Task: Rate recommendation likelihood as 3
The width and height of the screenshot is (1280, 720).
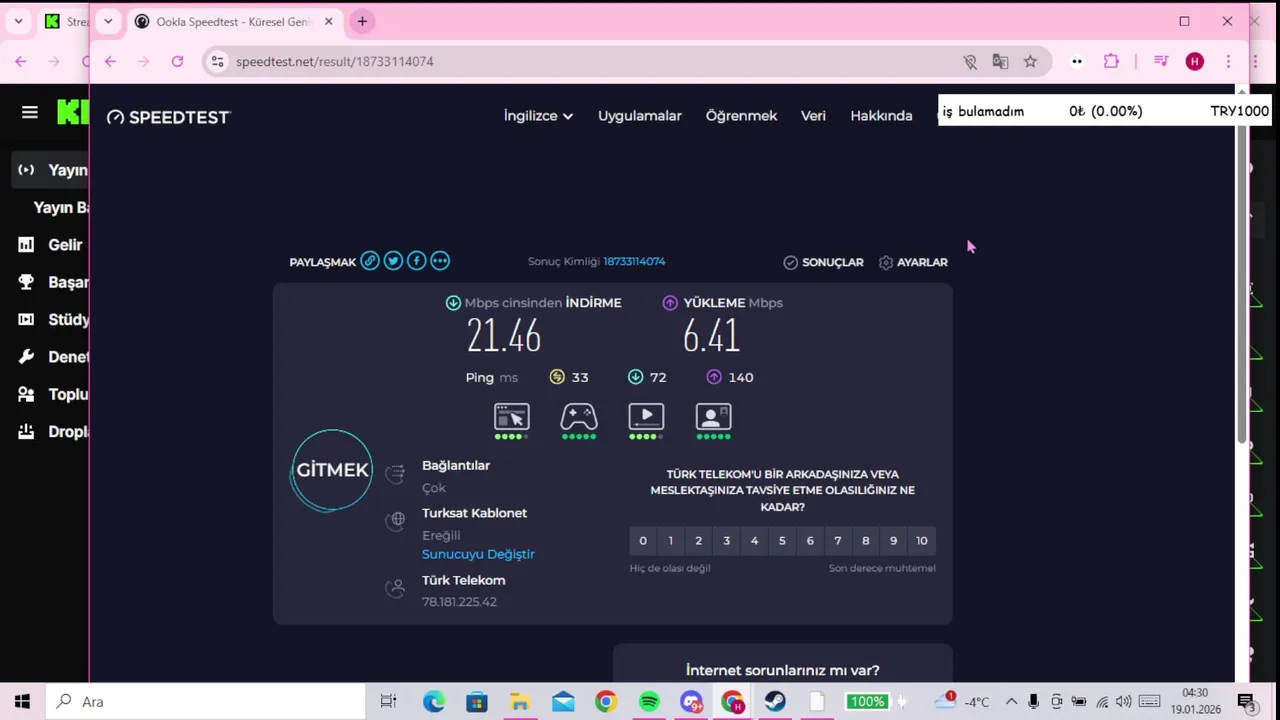Action: tap(727, 541)
